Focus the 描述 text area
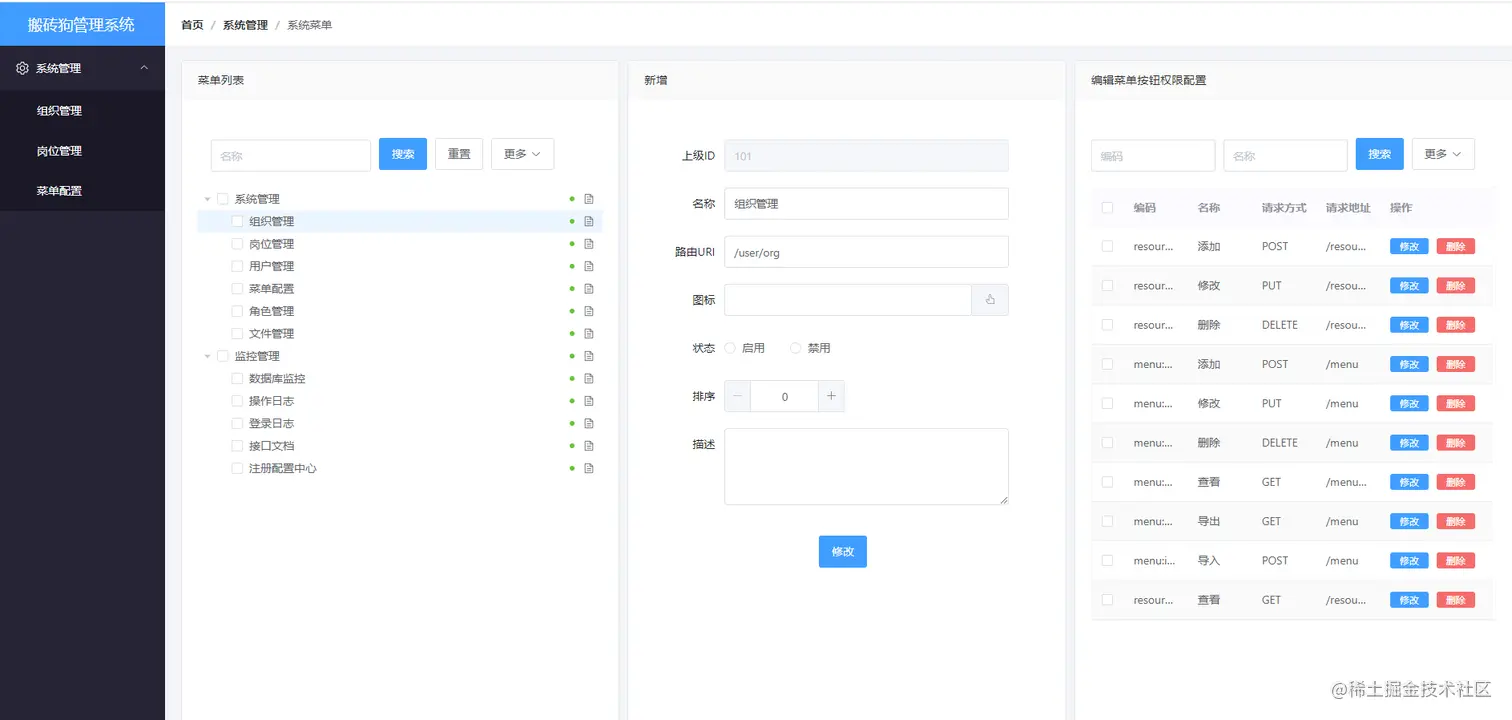Viewport: 1512px width, 720px height. tap(866, 467)
